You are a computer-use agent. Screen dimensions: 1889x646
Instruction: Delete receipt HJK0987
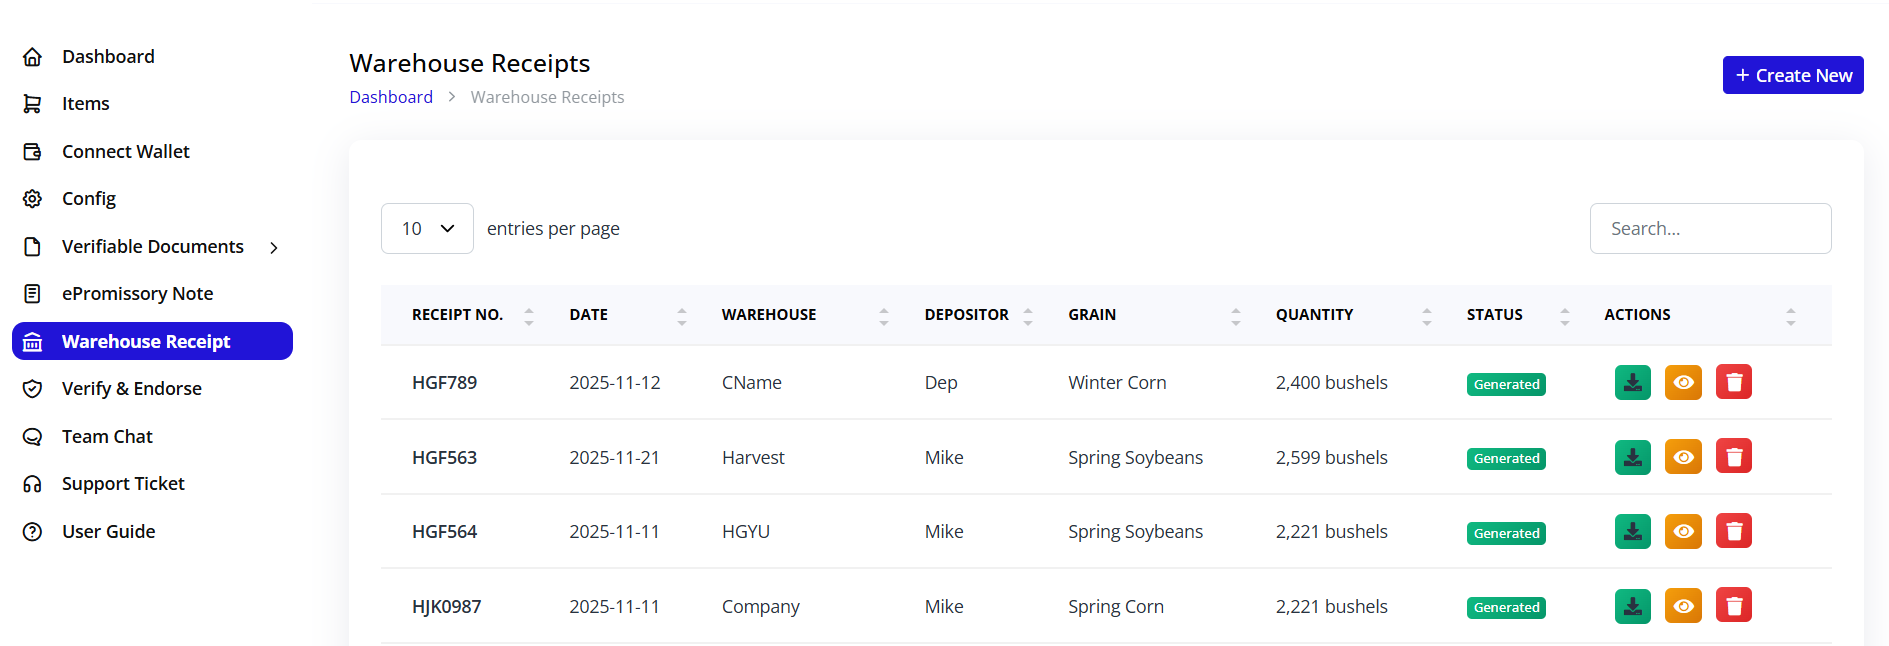click(1733, 606)
